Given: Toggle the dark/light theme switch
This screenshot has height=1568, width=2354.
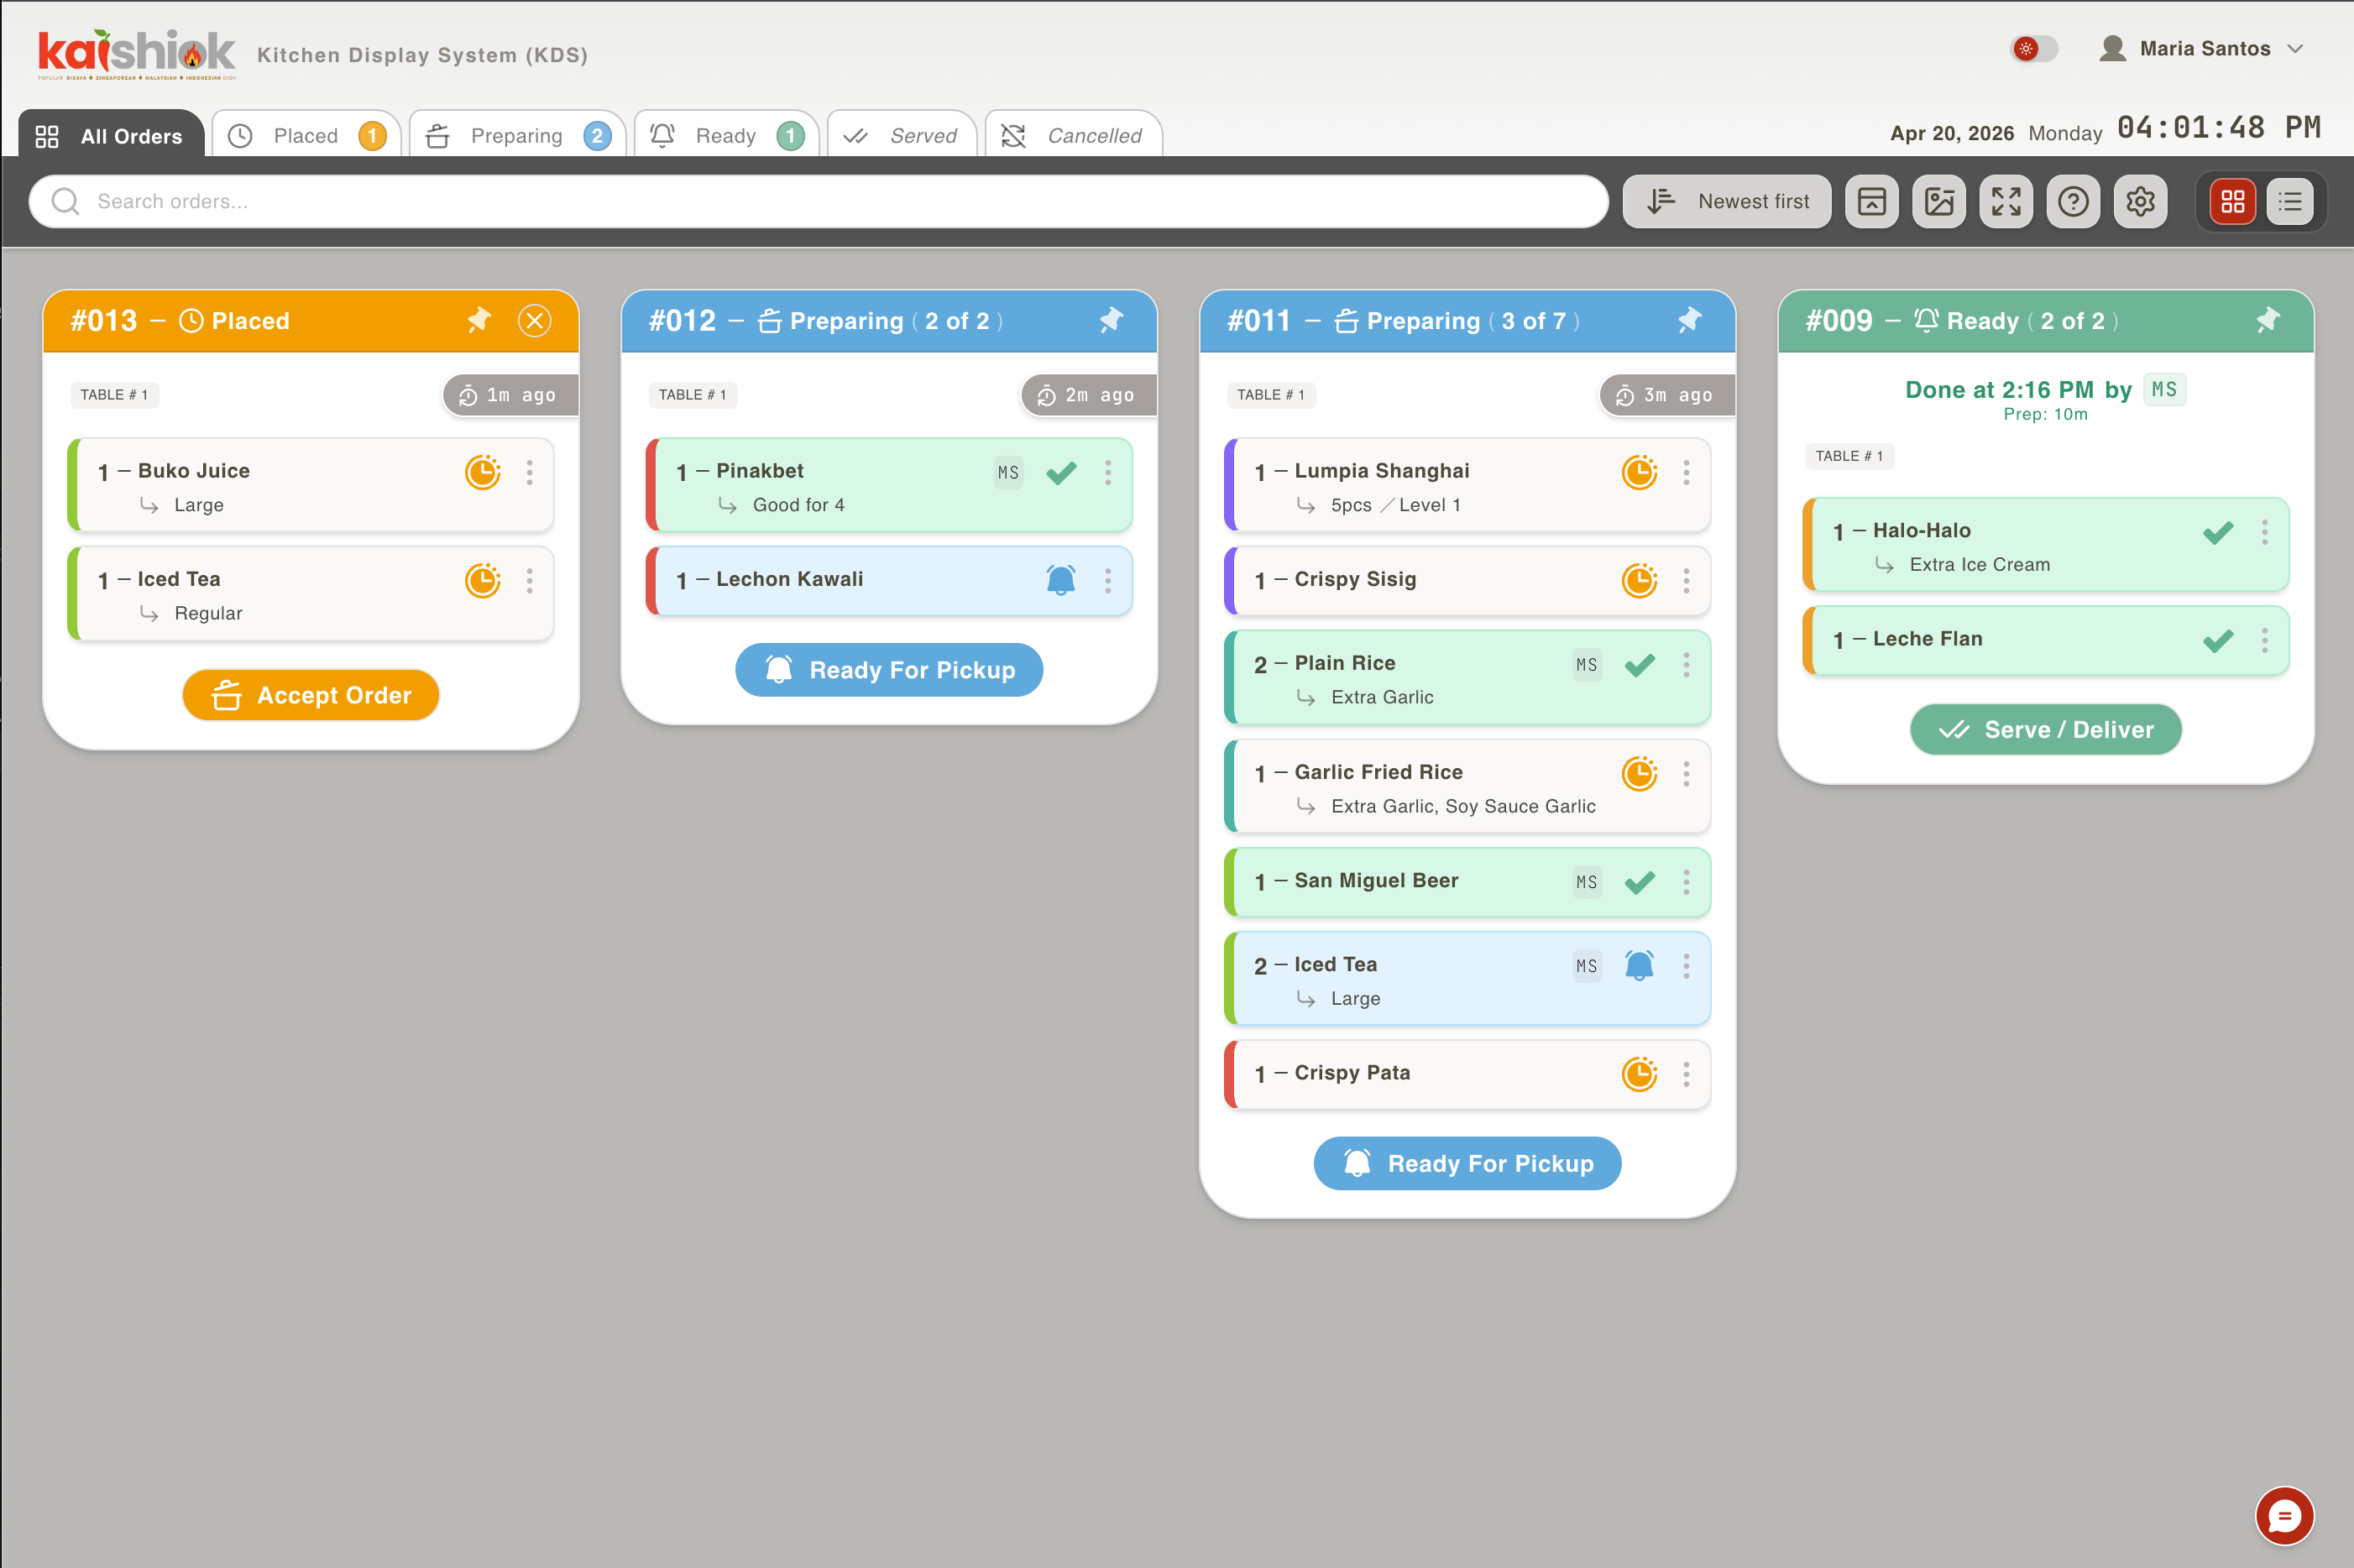Looking at the screenshot, I should [x=2033, y=48].
